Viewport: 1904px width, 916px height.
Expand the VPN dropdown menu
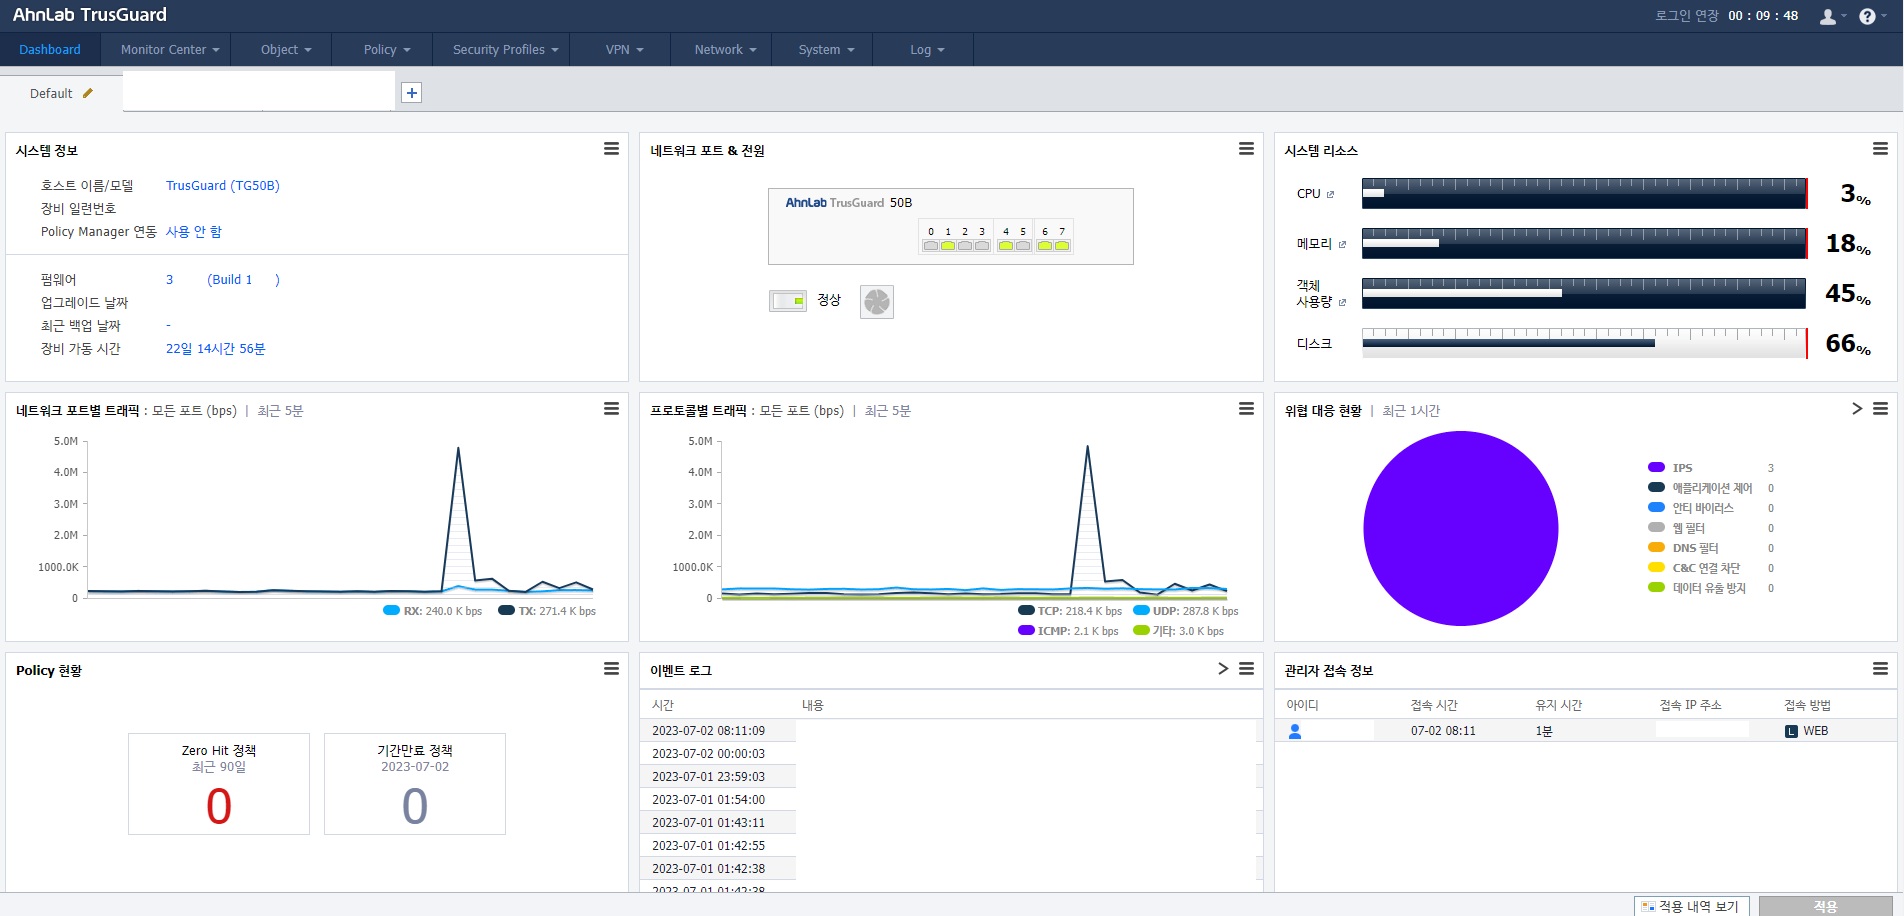(x=624, y=50)
